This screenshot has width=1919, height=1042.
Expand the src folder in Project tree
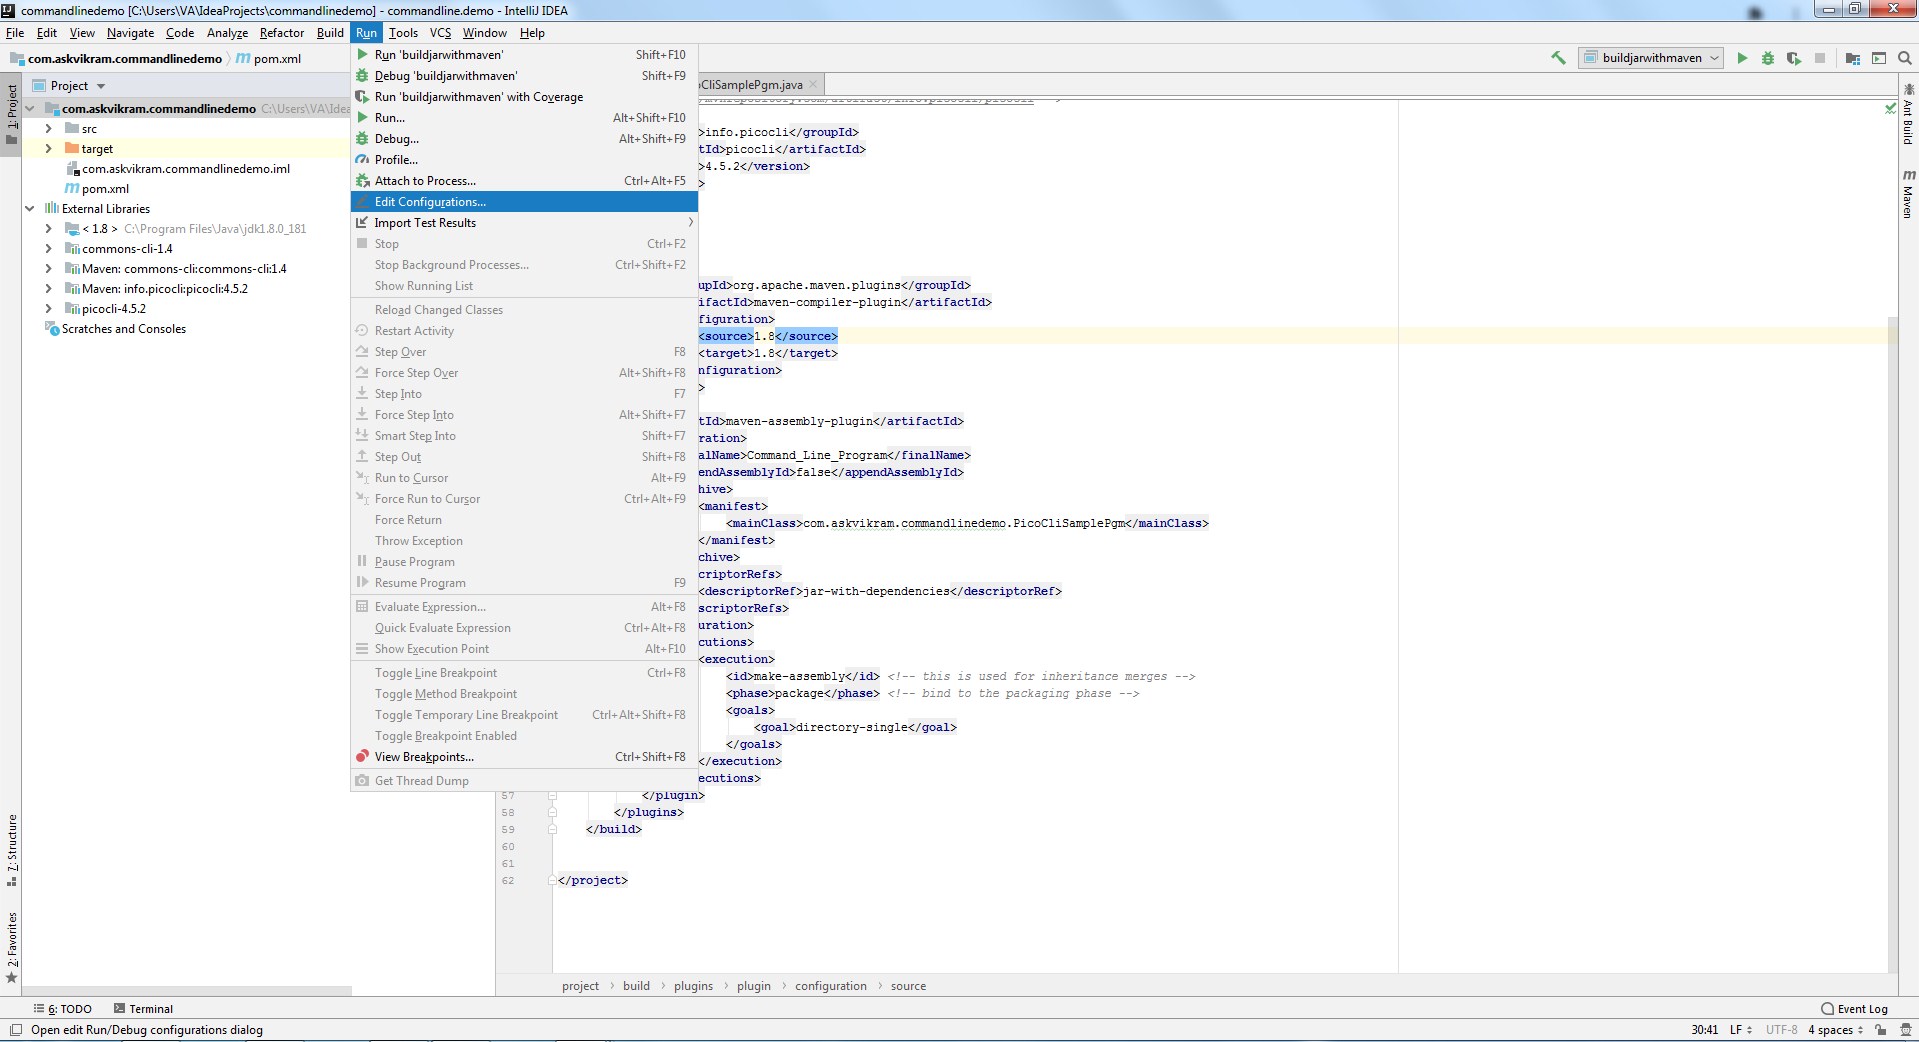coord(47,128)
